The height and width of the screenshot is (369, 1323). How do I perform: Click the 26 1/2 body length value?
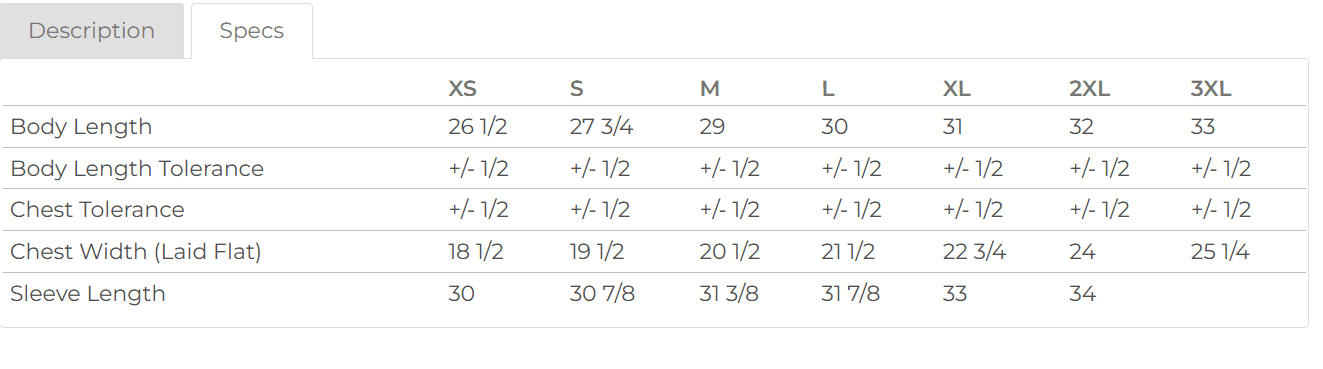(478, 127)
